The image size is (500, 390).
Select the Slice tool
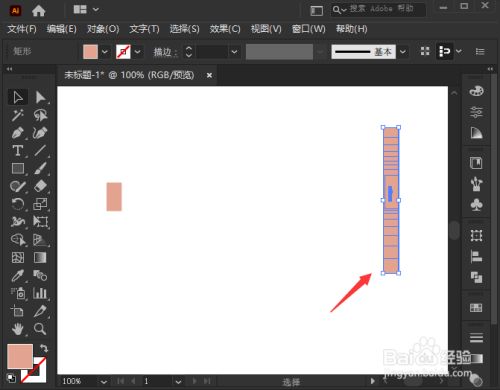(40, 311)
